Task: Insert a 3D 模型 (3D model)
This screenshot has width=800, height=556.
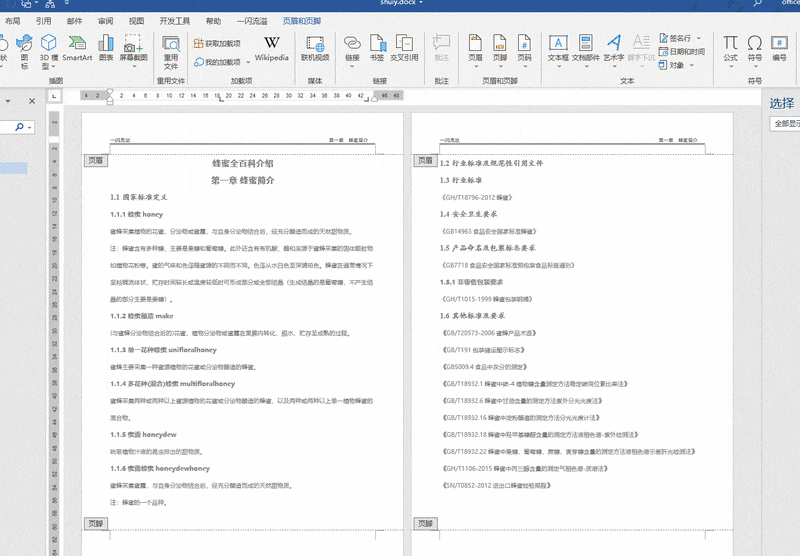Action: [x=49, y=52]
